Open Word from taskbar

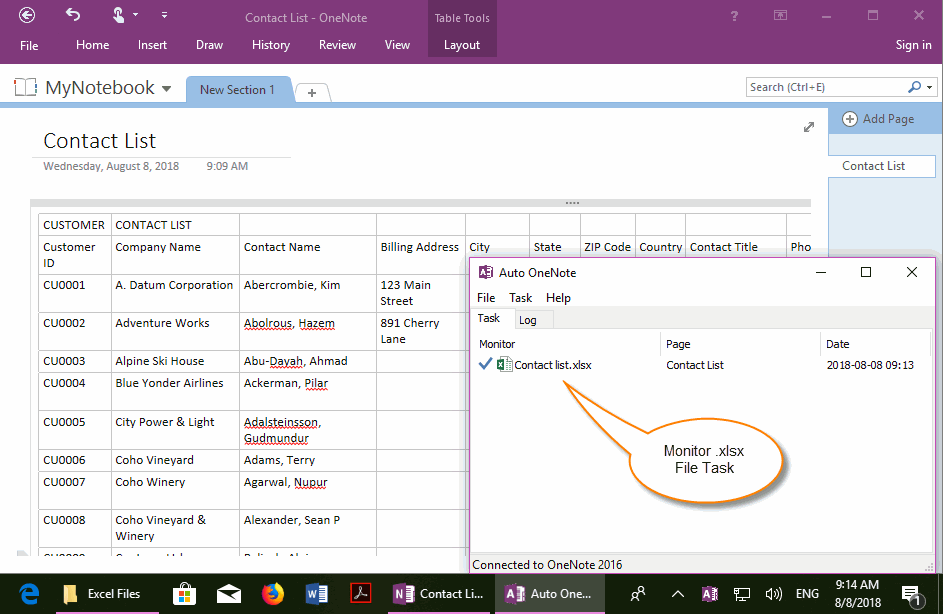(316, 594)
